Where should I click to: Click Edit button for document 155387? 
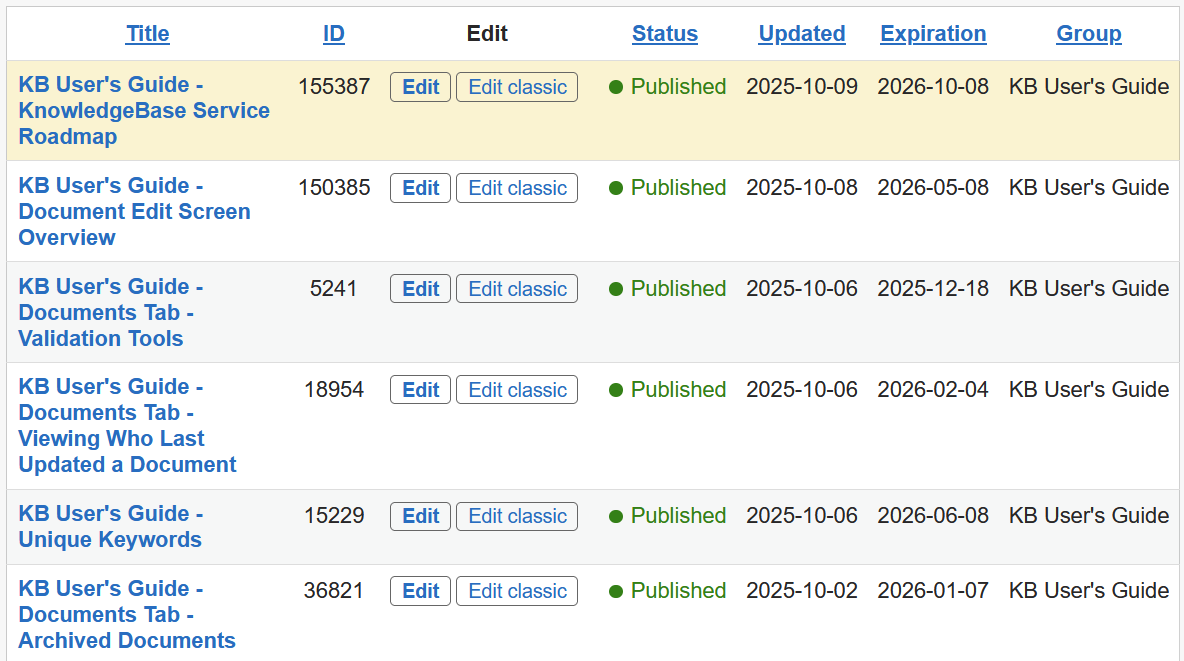coord(420,87)
